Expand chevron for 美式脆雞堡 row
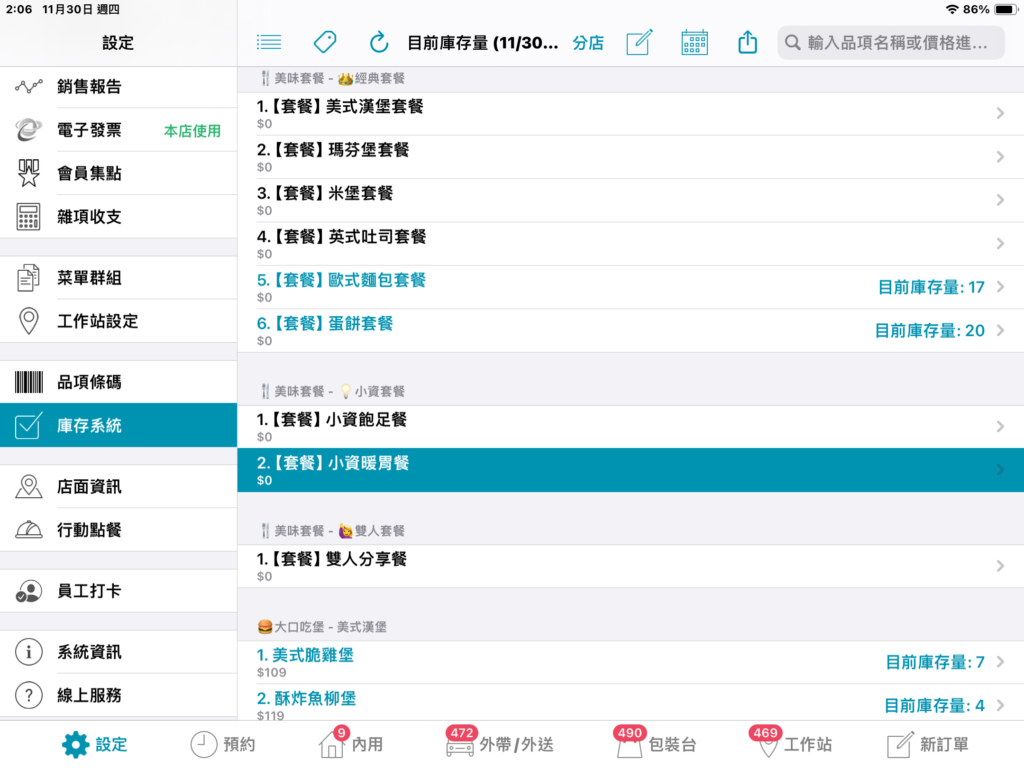The height and width of the screenshot is (768, 1024). [1000, 662]
